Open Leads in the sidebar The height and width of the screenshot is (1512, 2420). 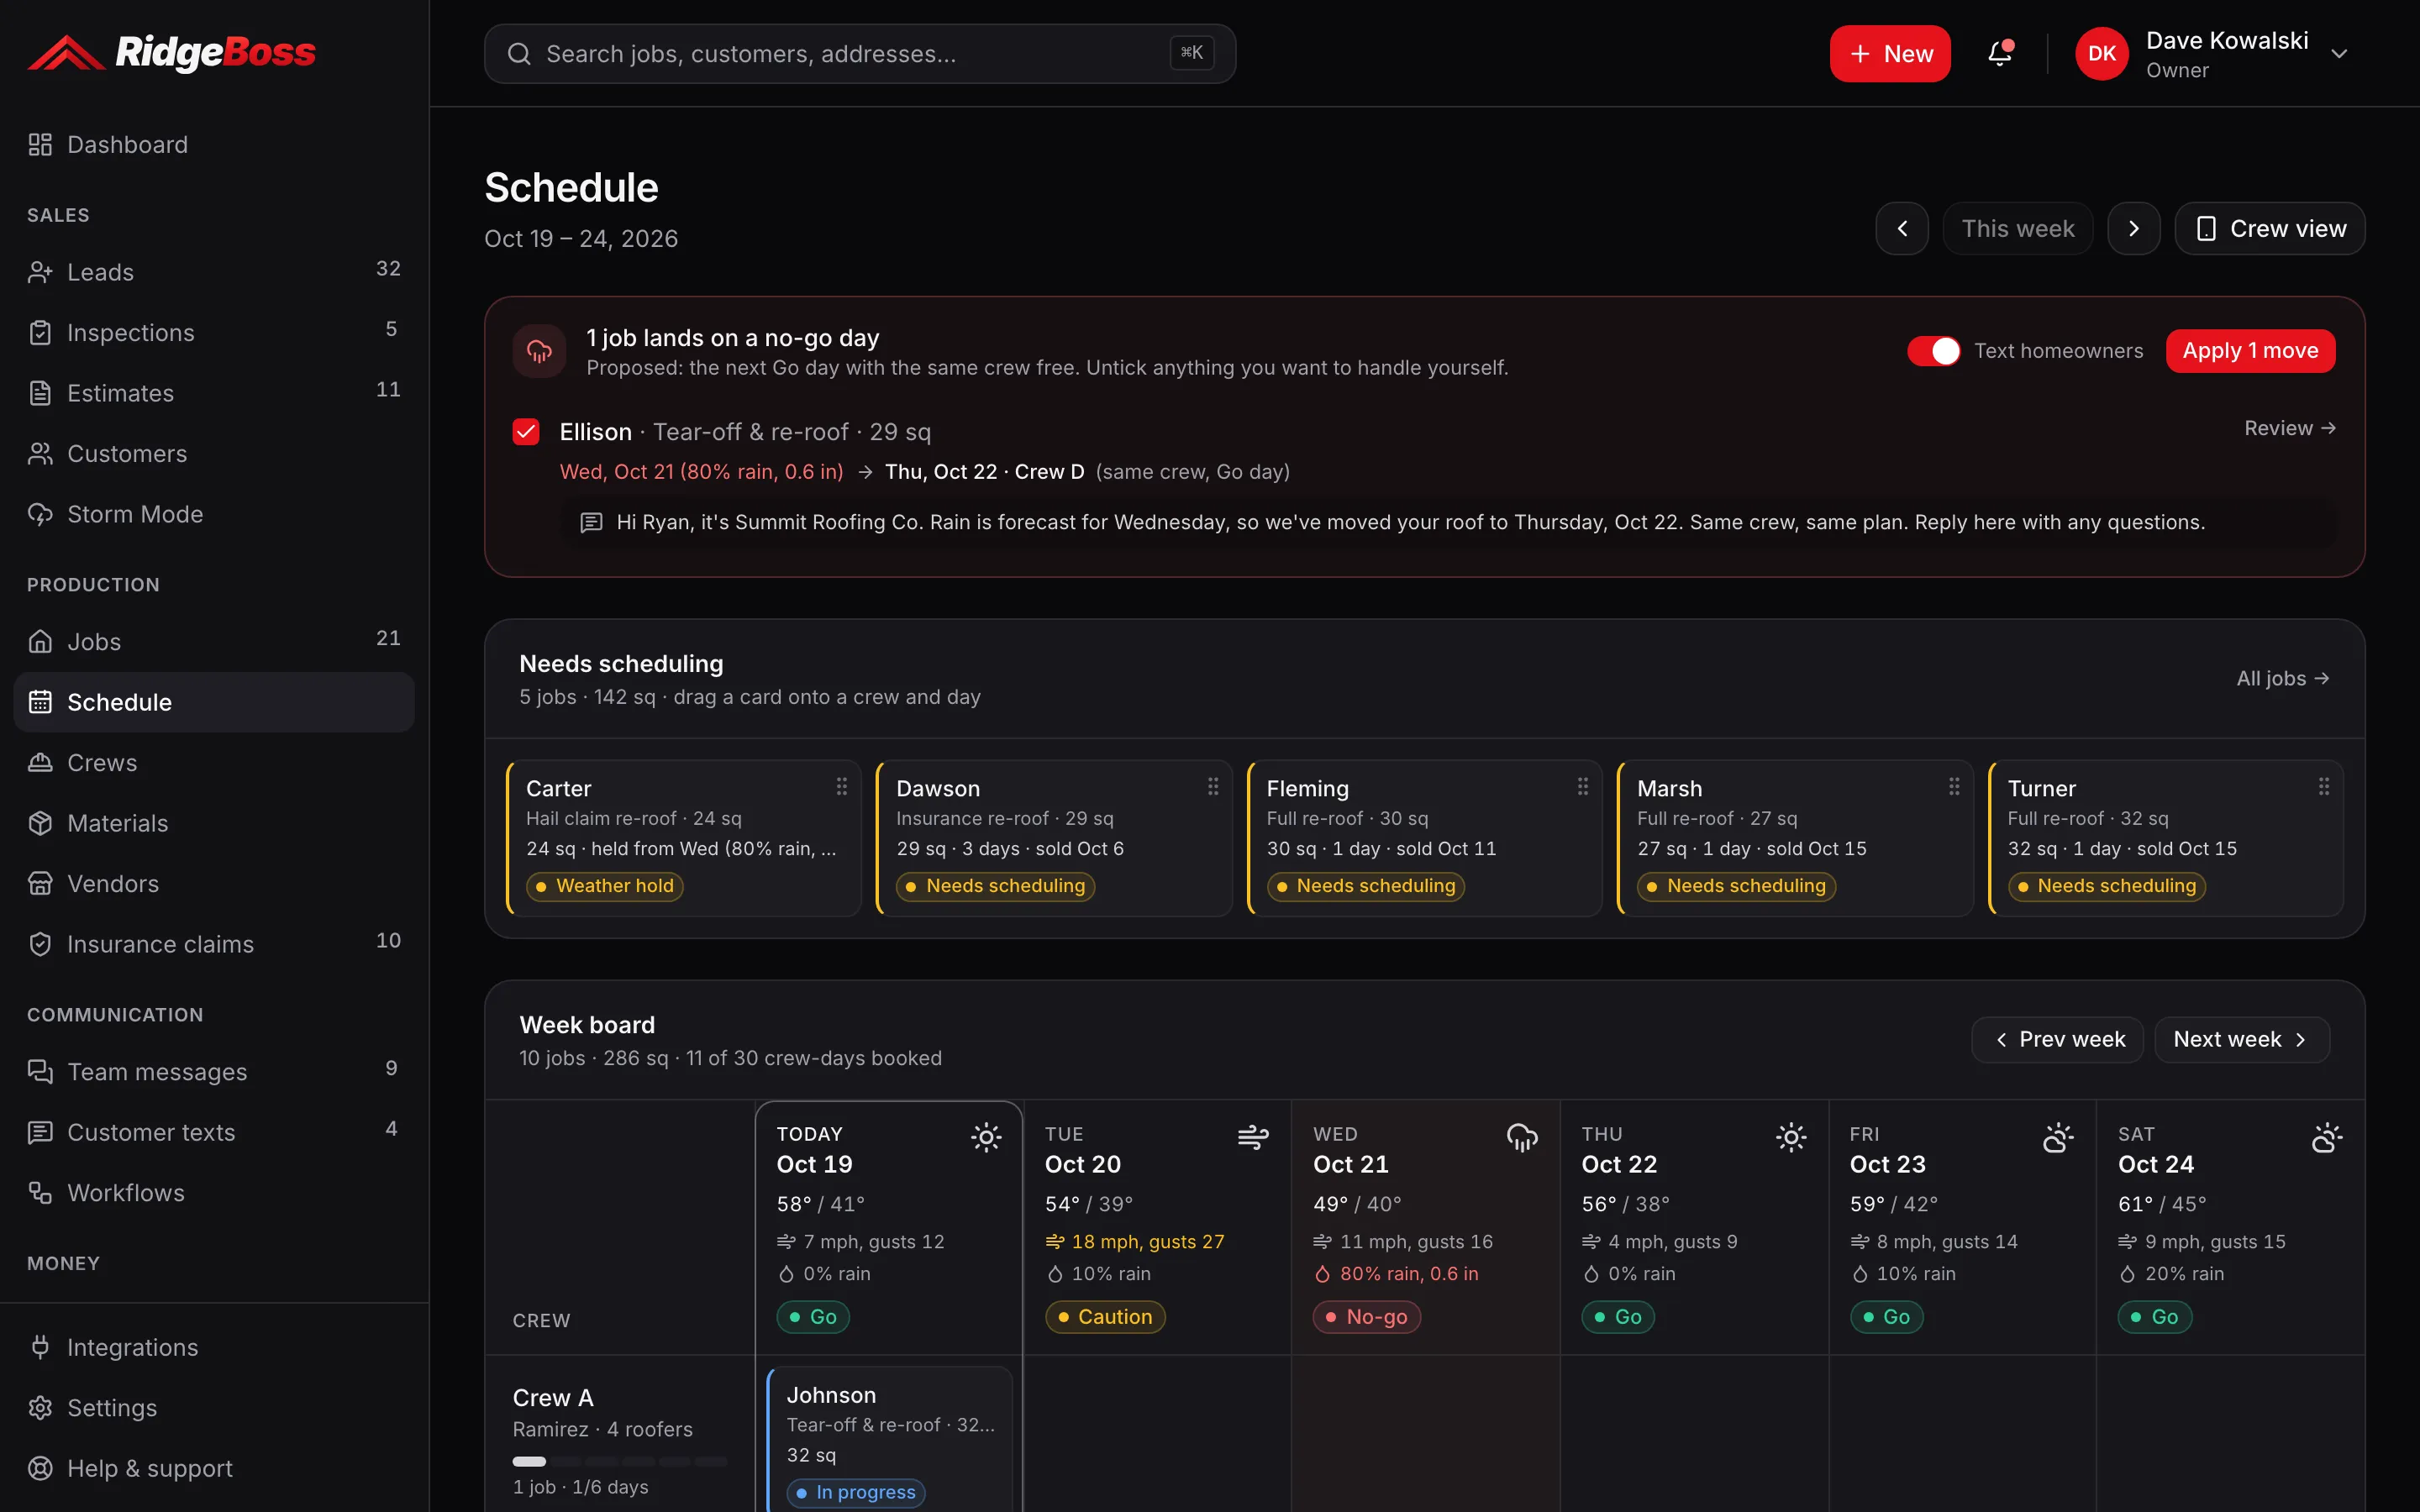pos(214,272)
